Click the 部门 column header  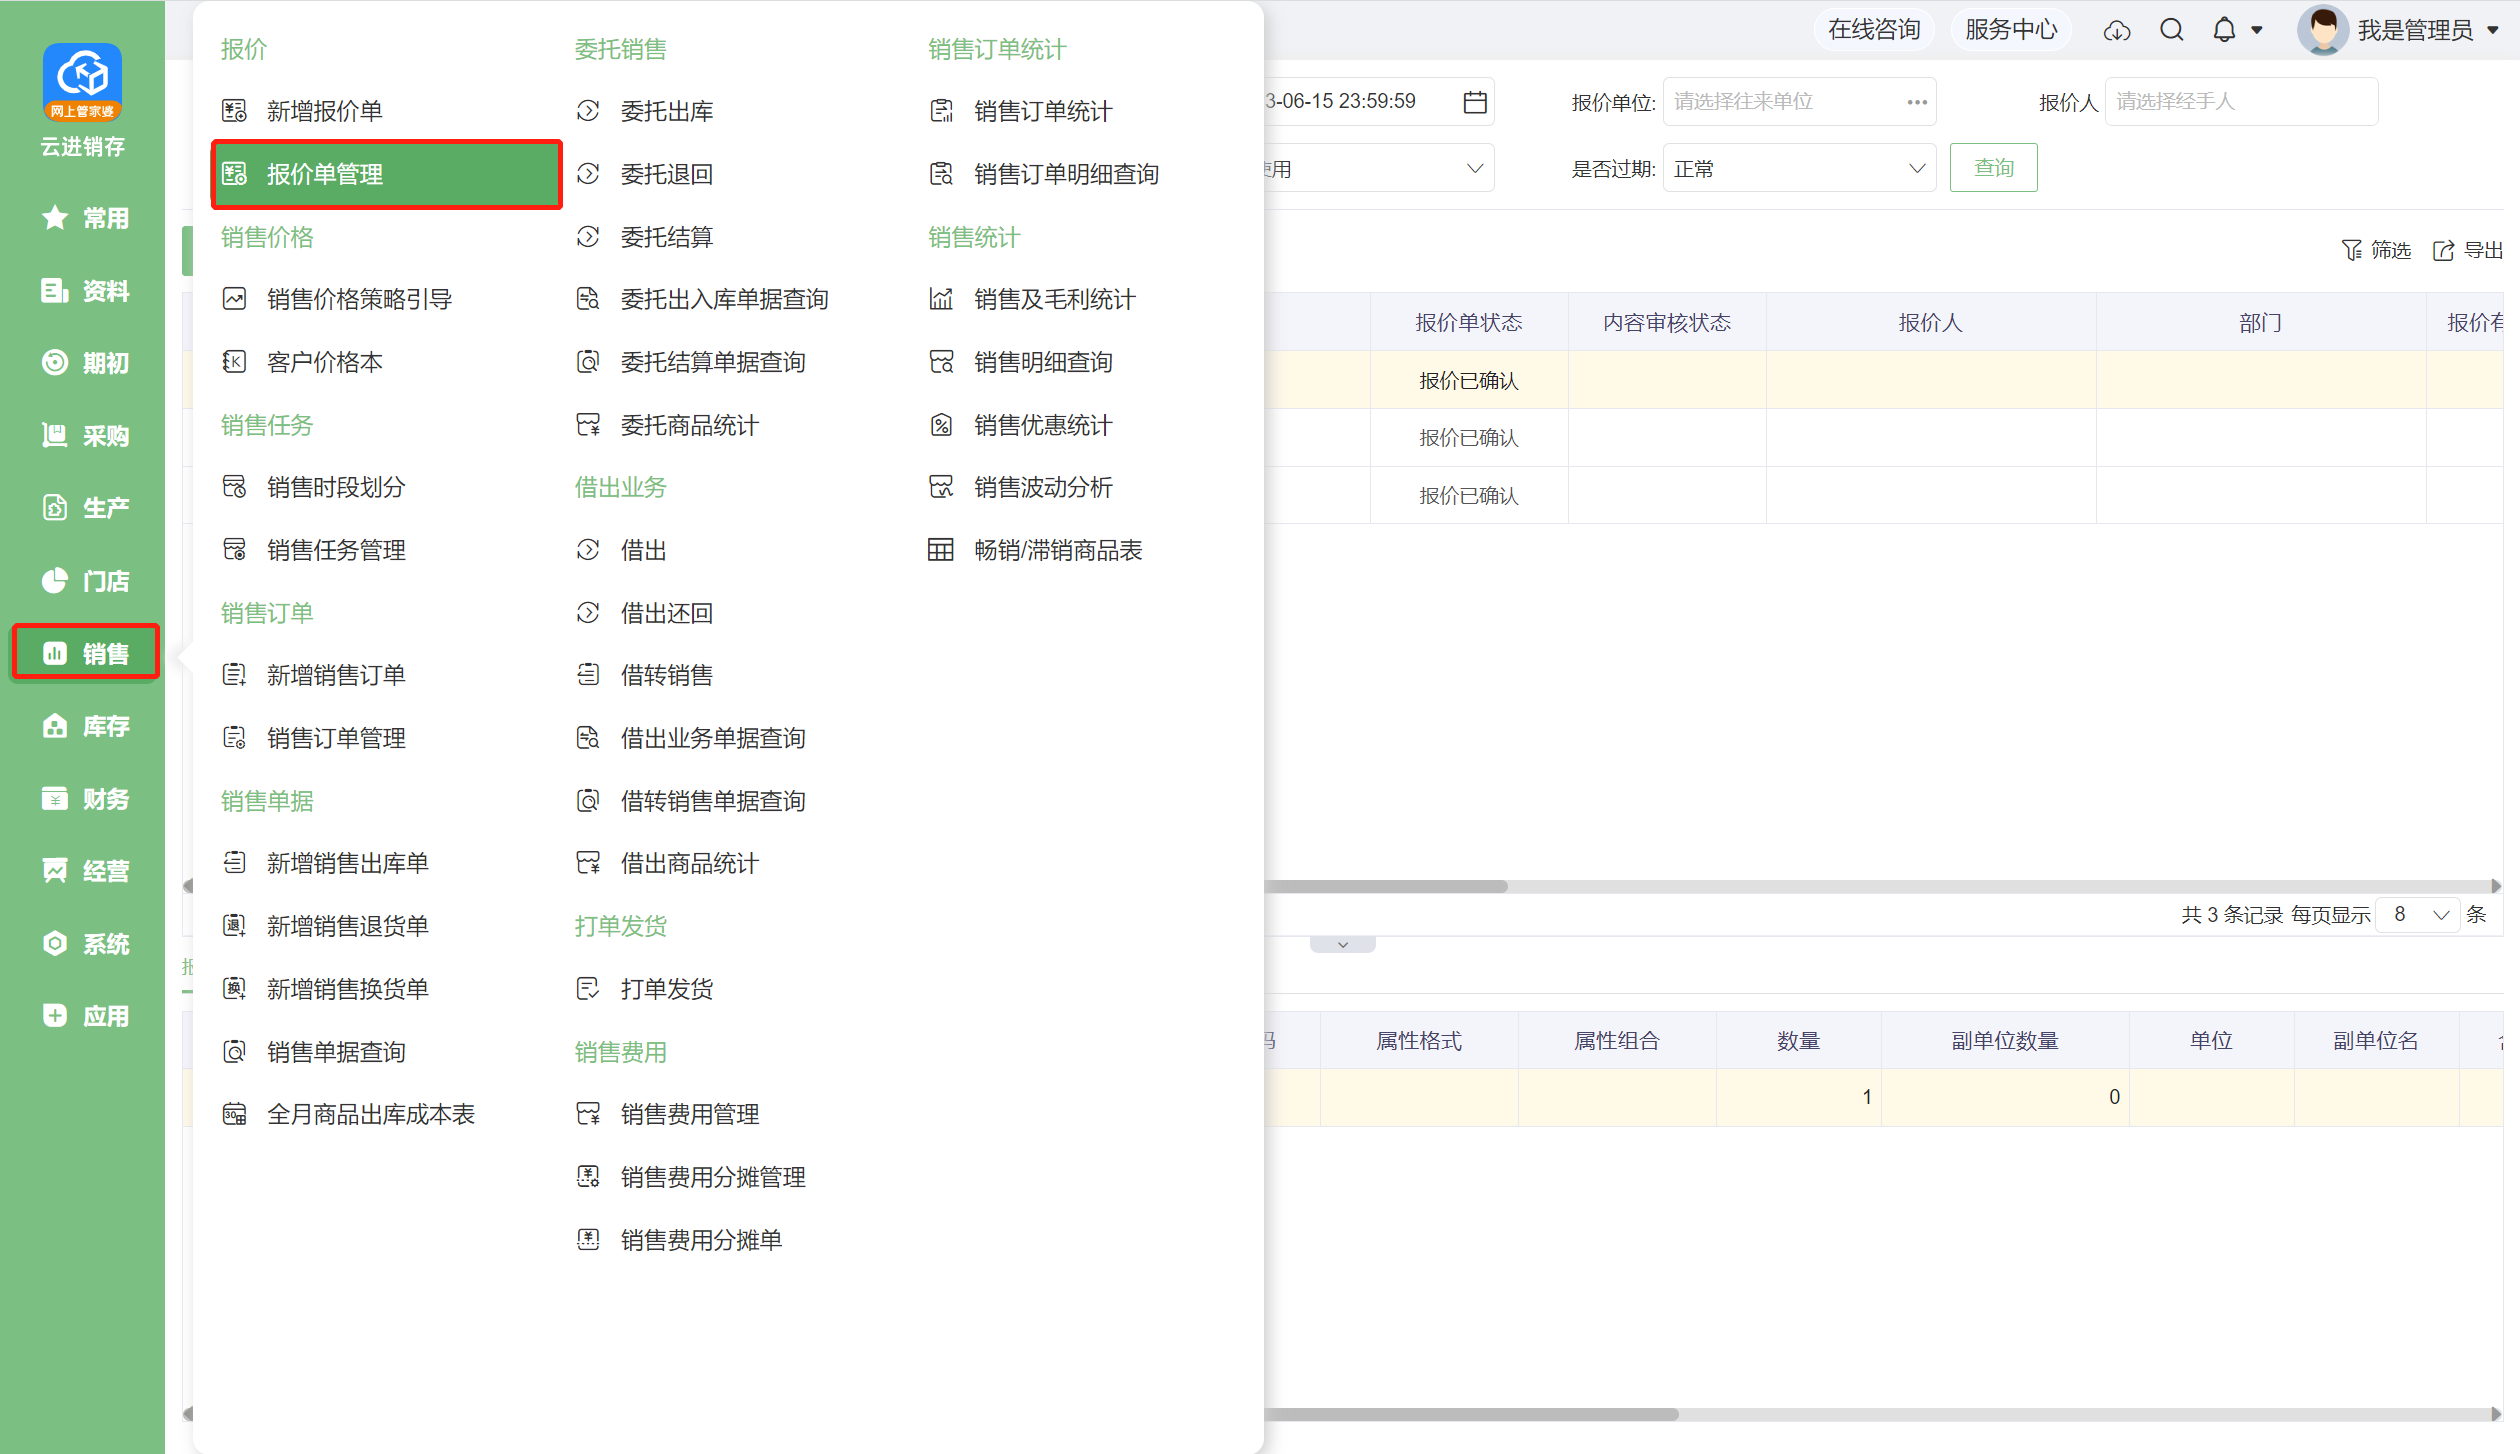2260,323
